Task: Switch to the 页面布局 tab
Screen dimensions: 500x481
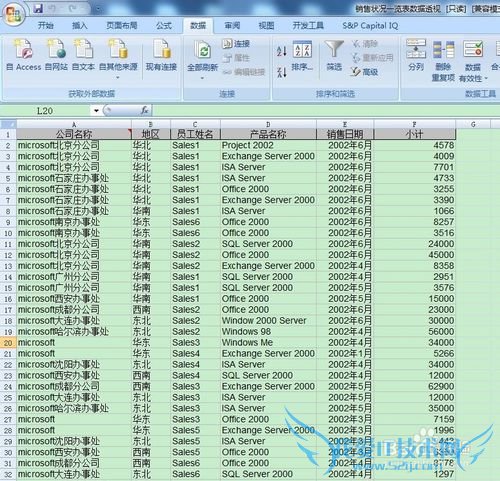Action: [122, 26]
